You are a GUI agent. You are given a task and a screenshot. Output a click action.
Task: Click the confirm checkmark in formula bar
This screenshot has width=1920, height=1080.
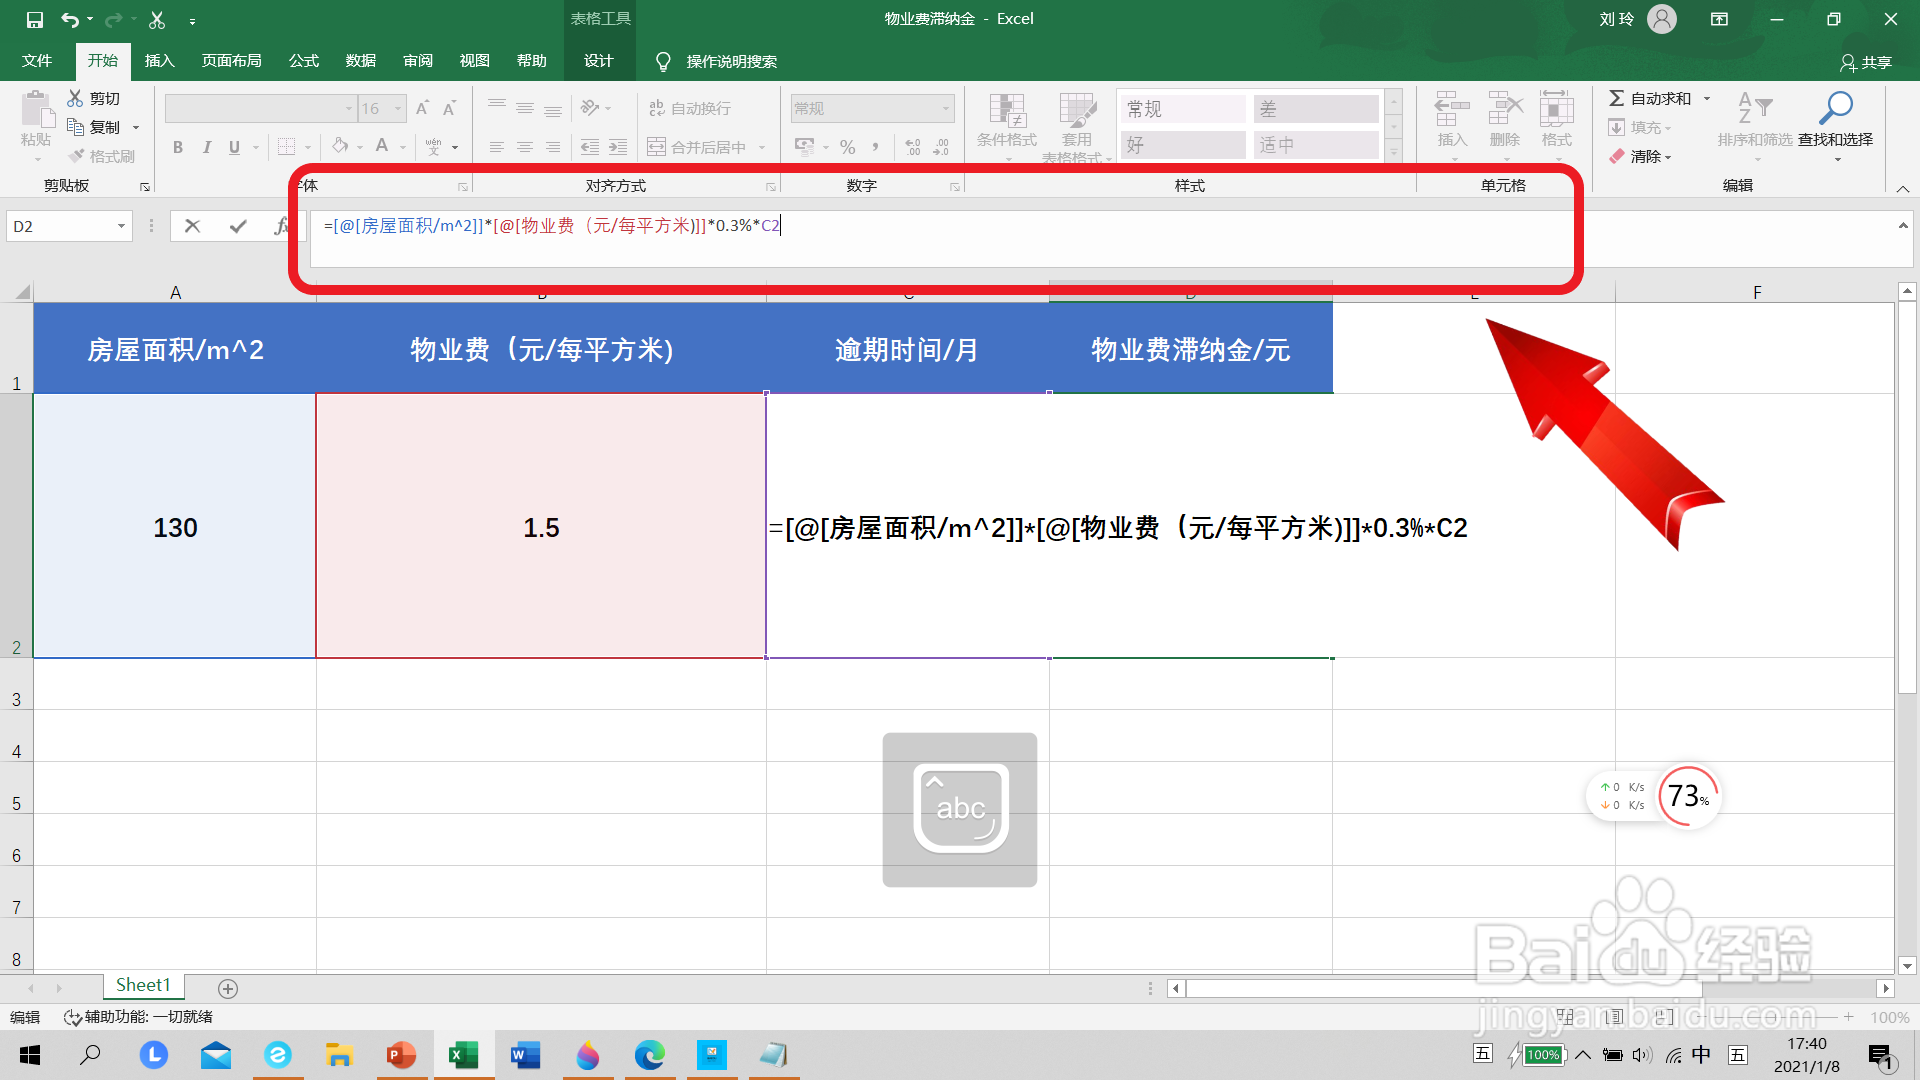coord(238,226)
